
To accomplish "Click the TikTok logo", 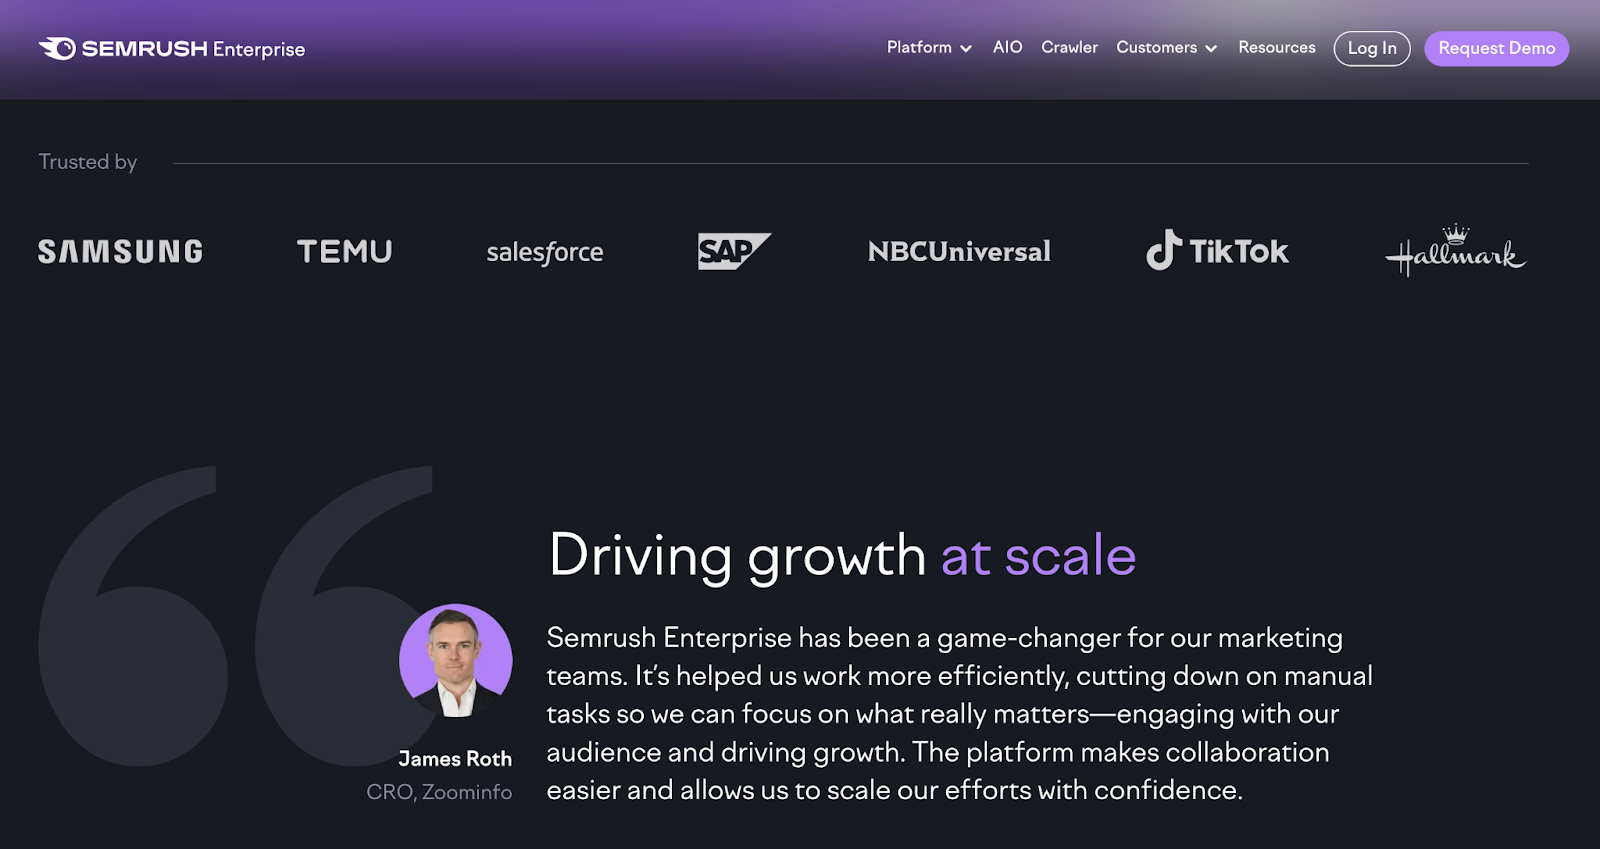I will point(1217,251).
